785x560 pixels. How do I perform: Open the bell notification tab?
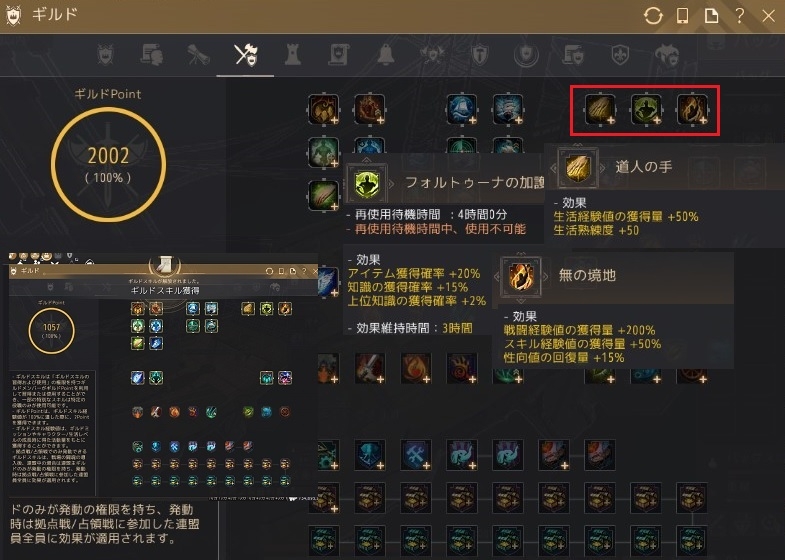click(x=386, y=55)
